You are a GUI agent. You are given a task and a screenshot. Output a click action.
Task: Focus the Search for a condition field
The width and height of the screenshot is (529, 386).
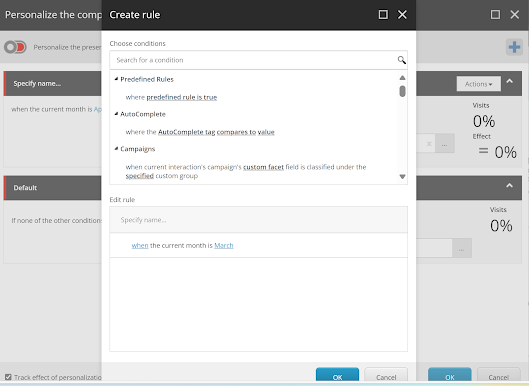click(253, 60)
